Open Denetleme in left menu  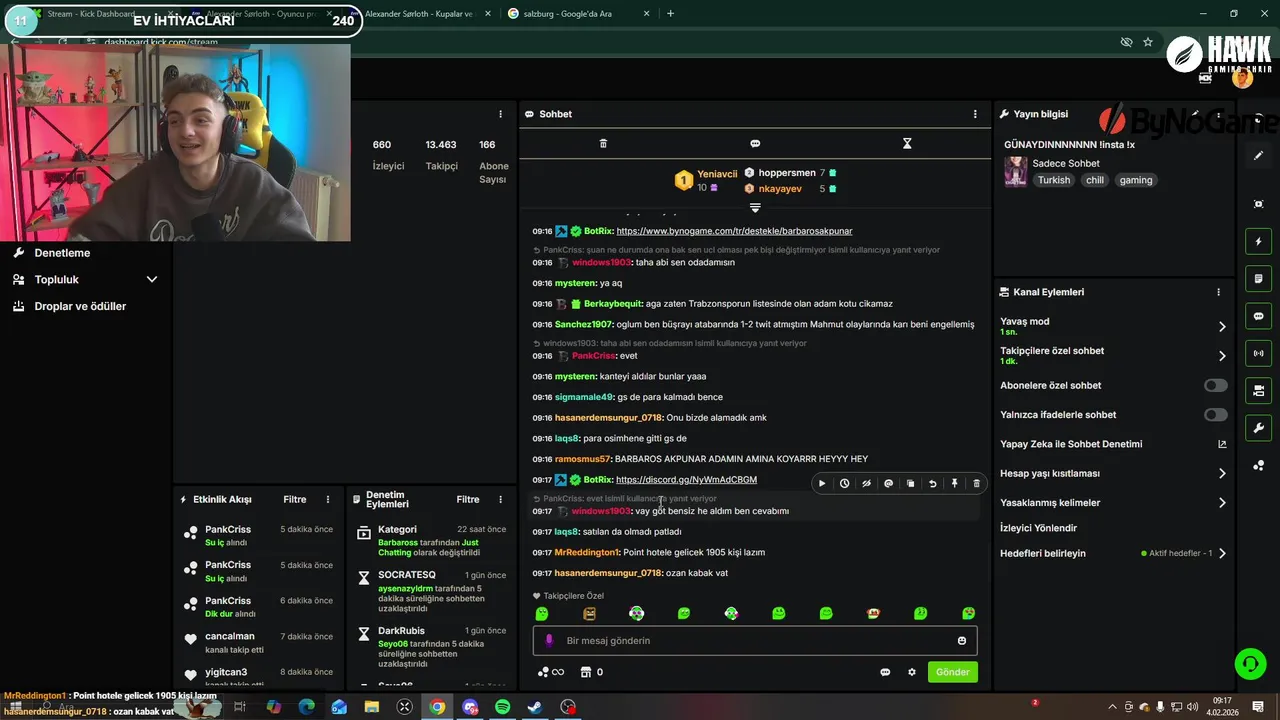pos(62,253)
